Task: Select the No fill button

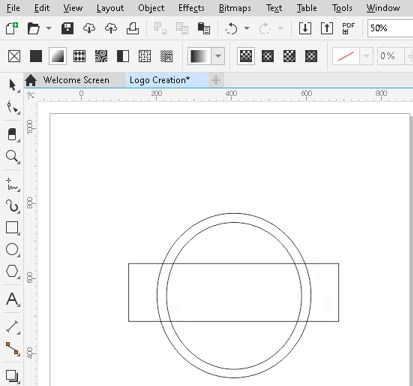Action: pyautogui.click(x=14, y=56)
